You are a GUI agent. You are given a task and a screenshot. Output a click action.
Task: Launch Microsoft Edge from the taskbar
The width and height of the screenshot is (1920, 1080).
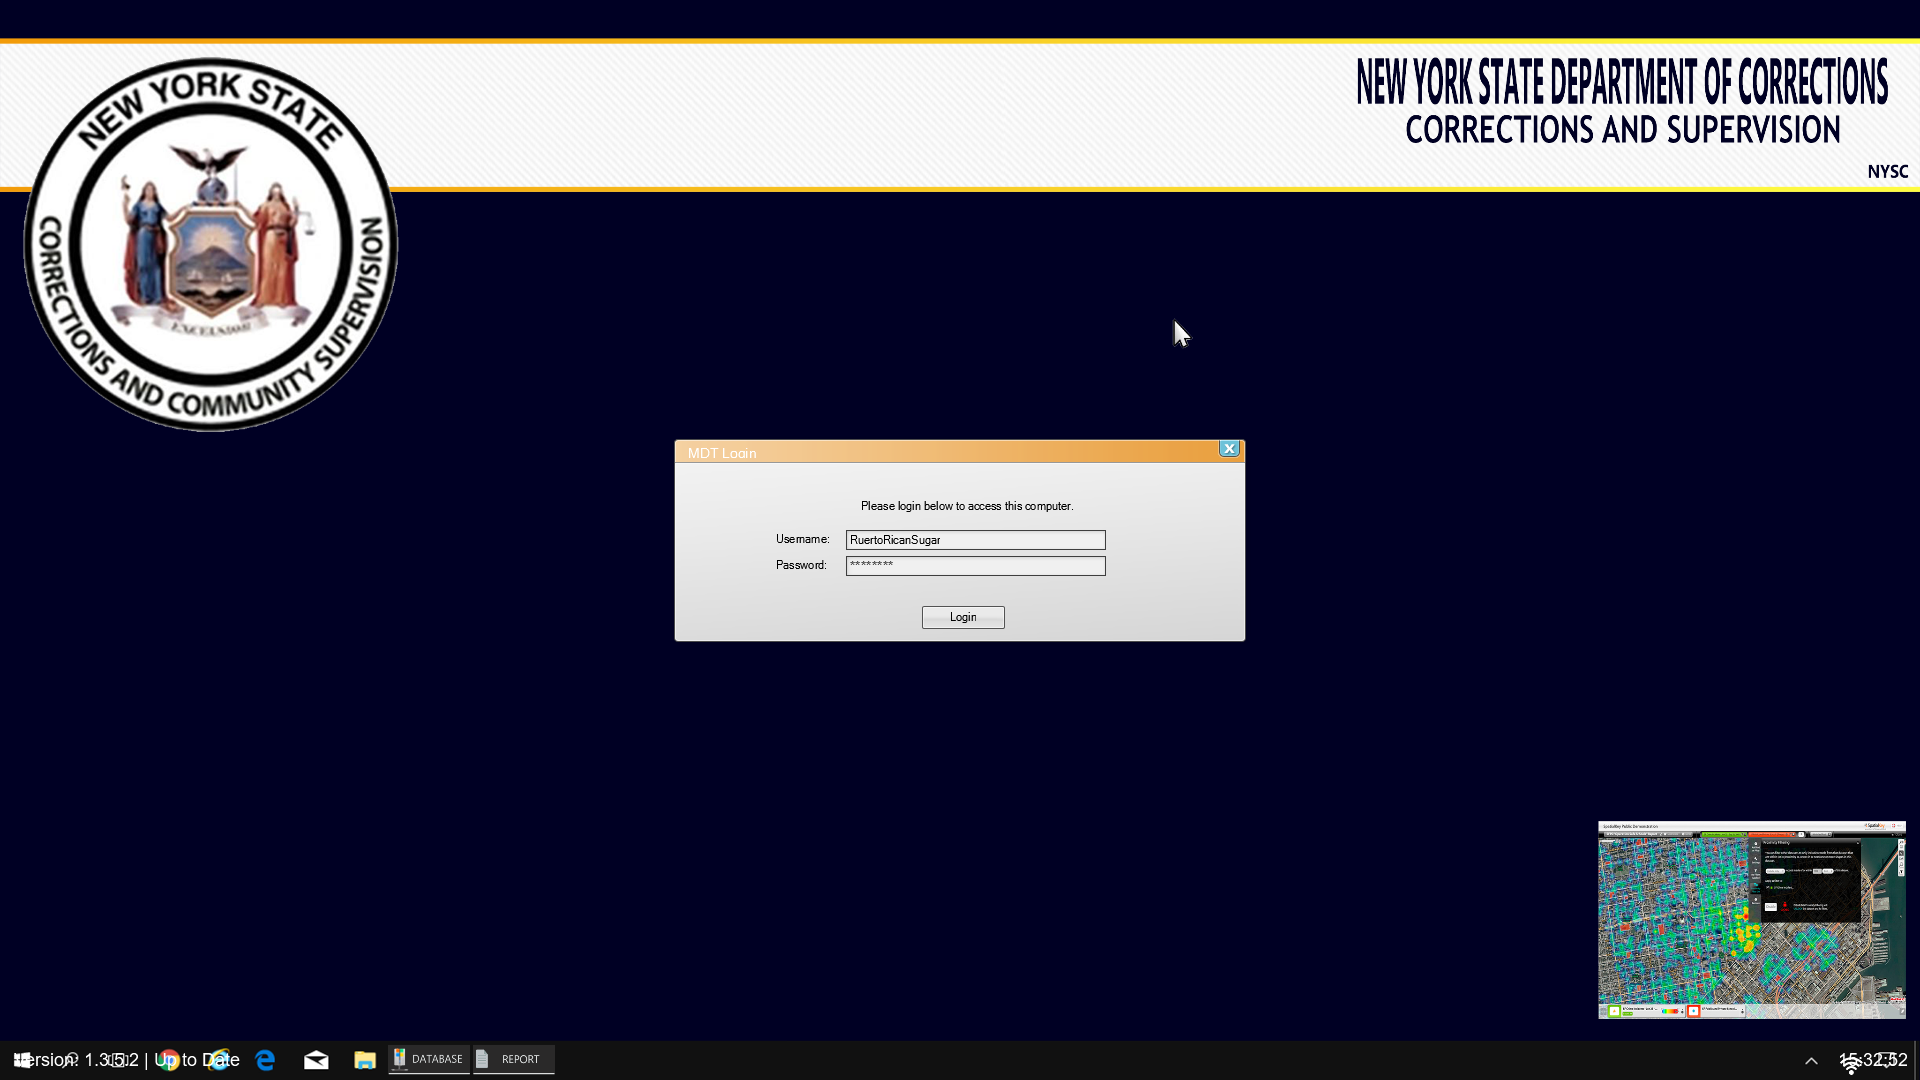coord(266,1060)
